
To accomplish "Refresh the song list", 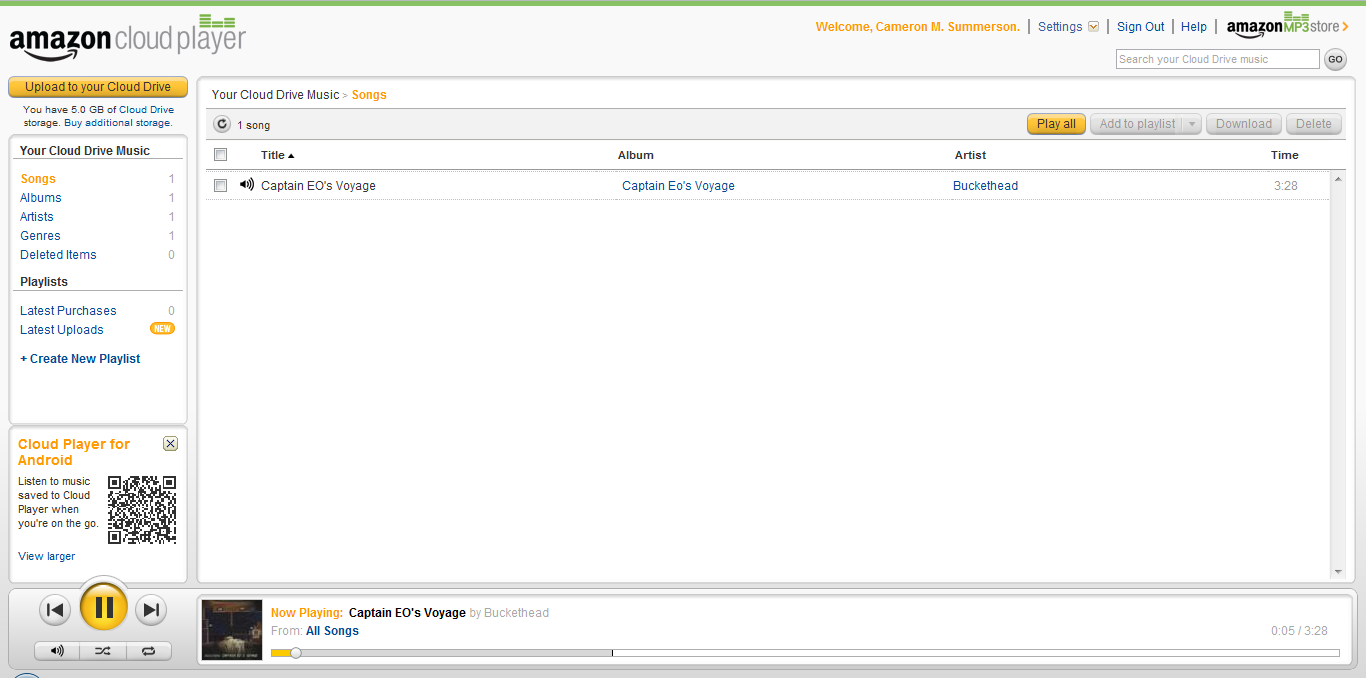I will [221, 124].
